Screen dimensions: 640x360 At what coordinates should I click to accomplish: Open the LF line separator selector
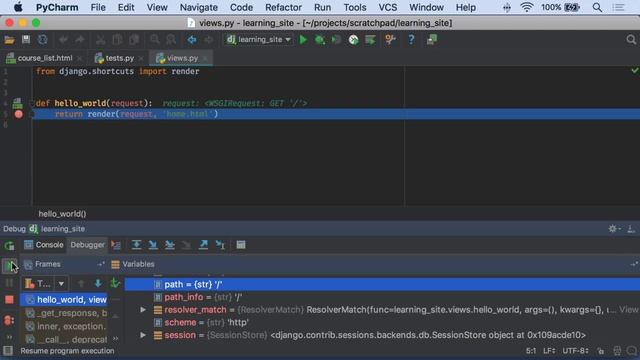tap(549, 351)
